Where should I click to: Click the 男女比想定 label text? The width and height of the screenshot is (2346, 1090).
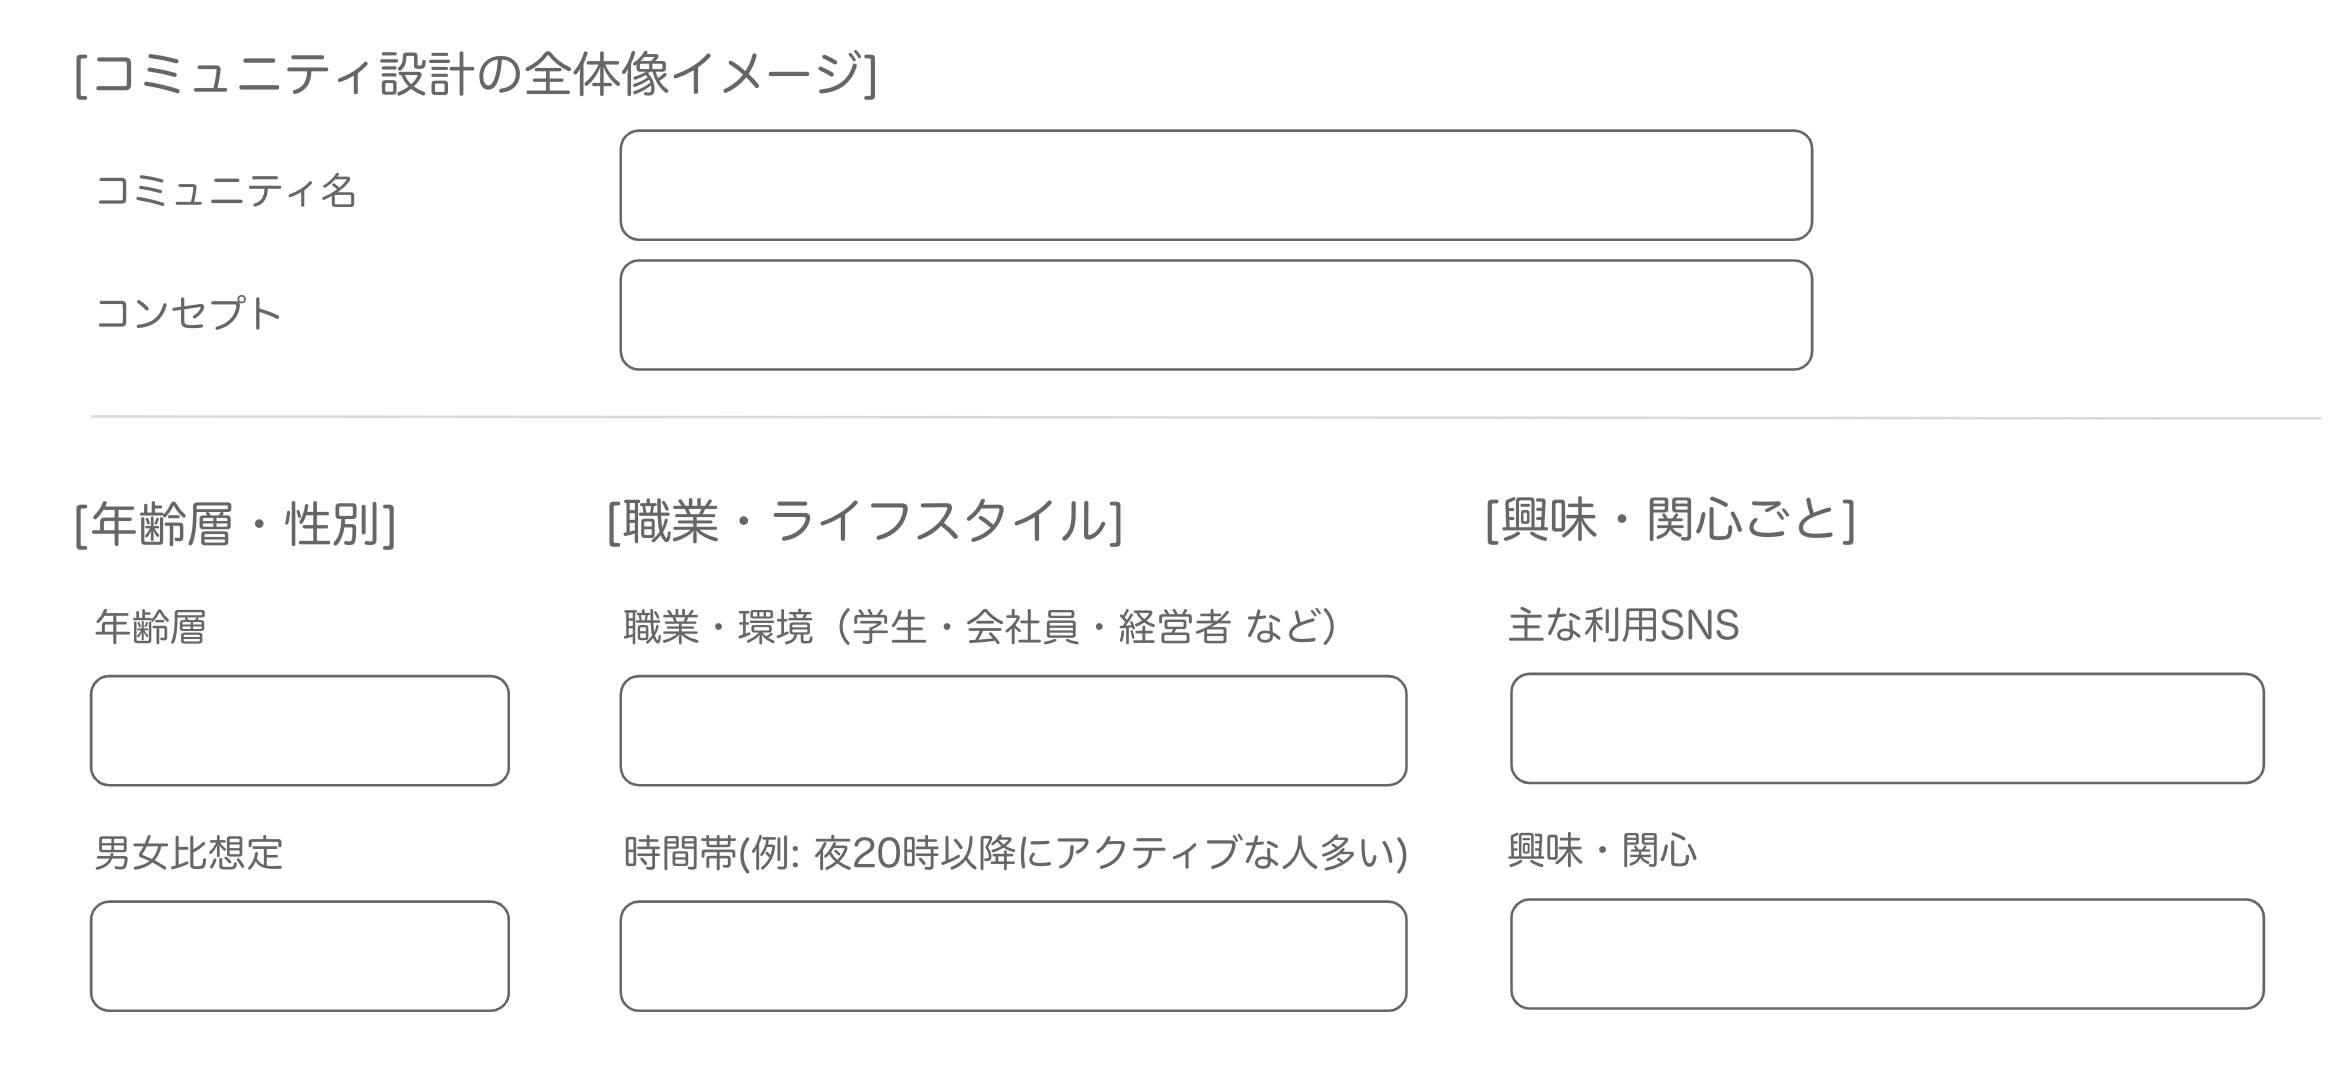(189, 853)
